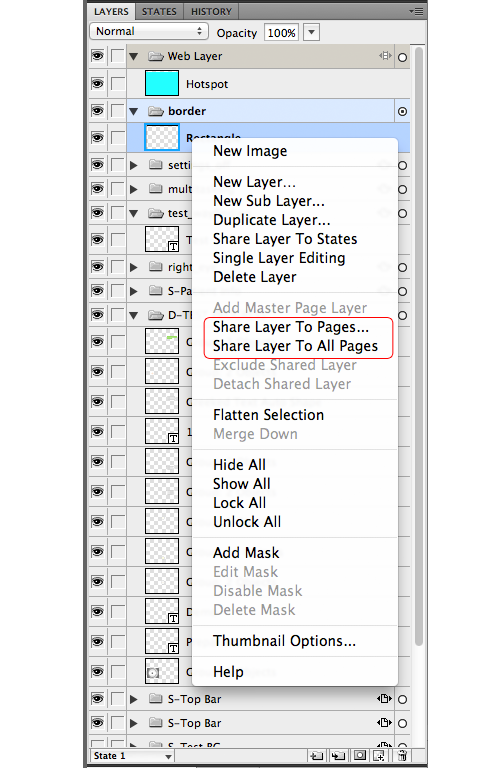
Task: Toggle the lock box of the border layer
Action: point(118,111)
